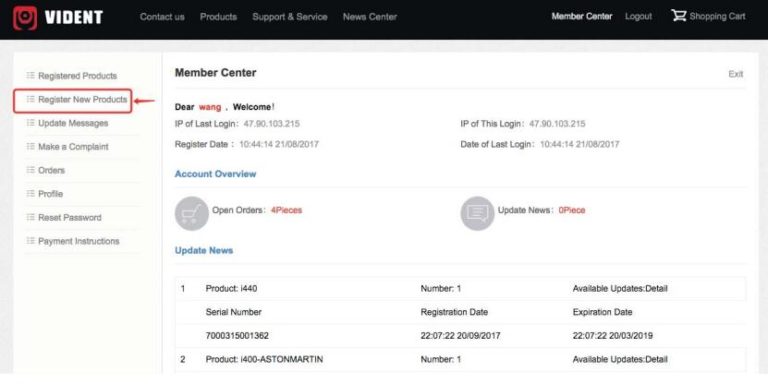Click the Expiration Date column header

click(602, 312)
